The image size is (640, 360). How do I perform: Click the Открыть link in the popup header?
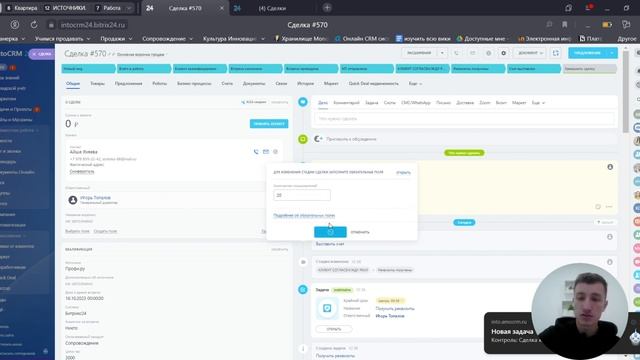coord(403,173)
